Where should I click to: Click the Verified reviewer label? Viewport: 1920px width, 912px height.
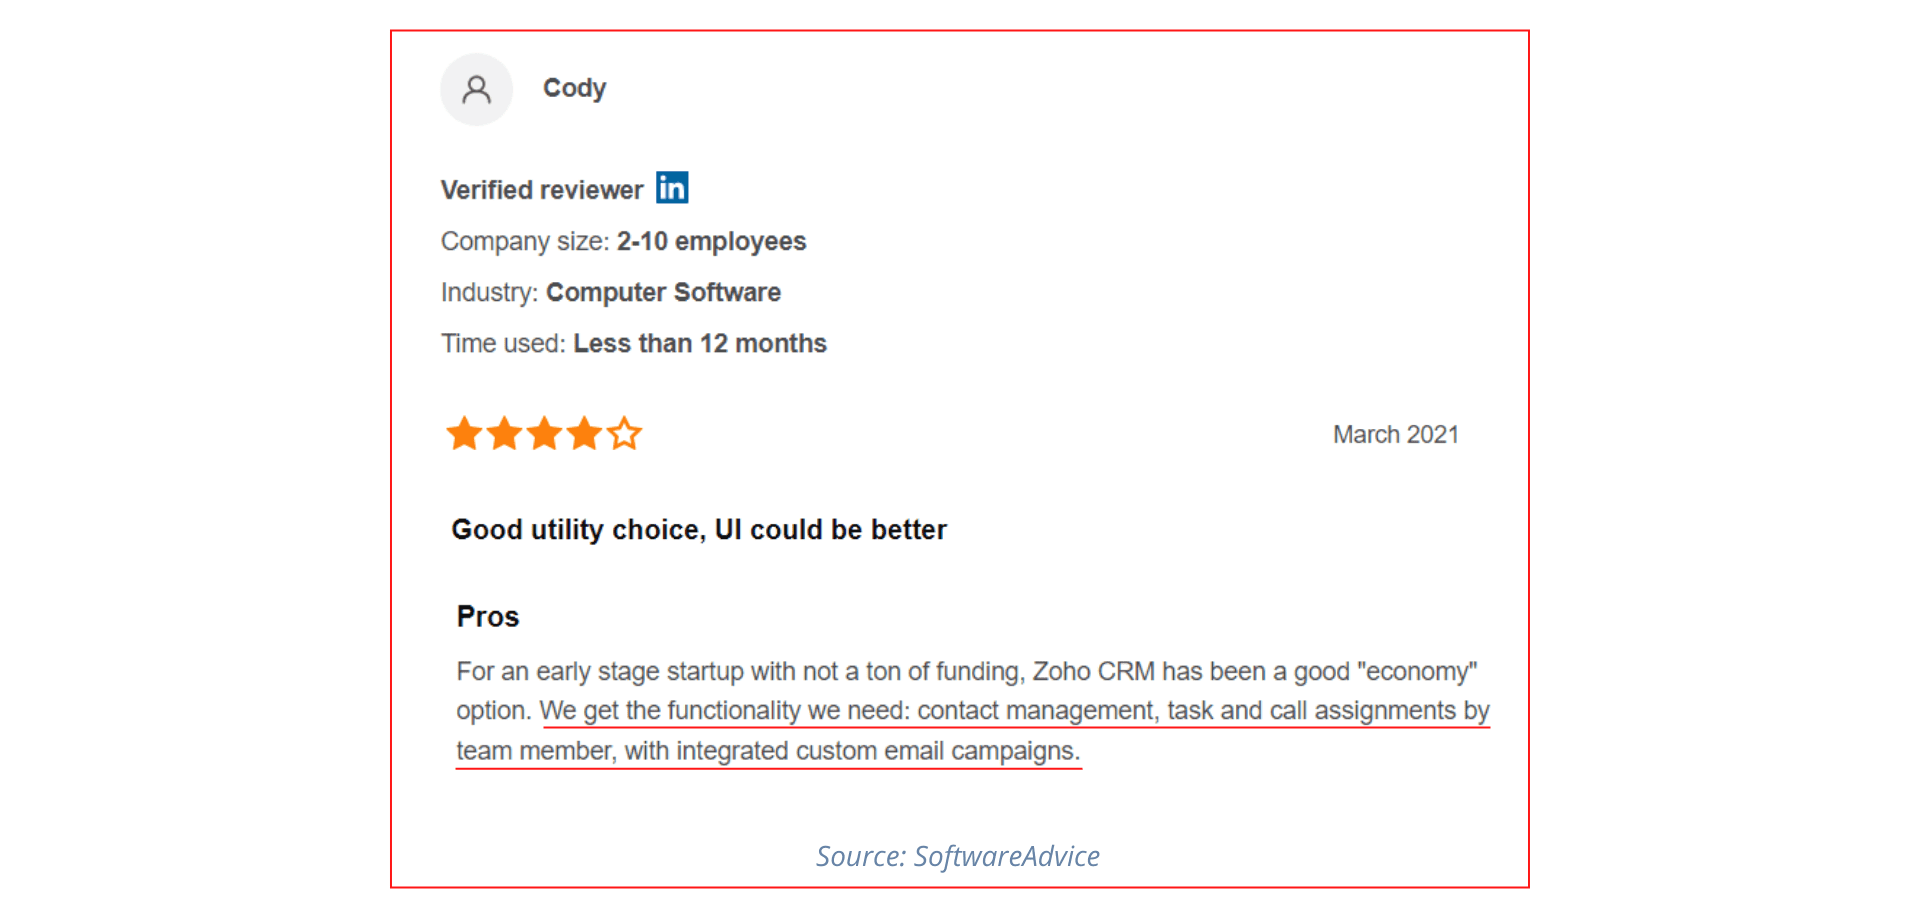point(542,190)
